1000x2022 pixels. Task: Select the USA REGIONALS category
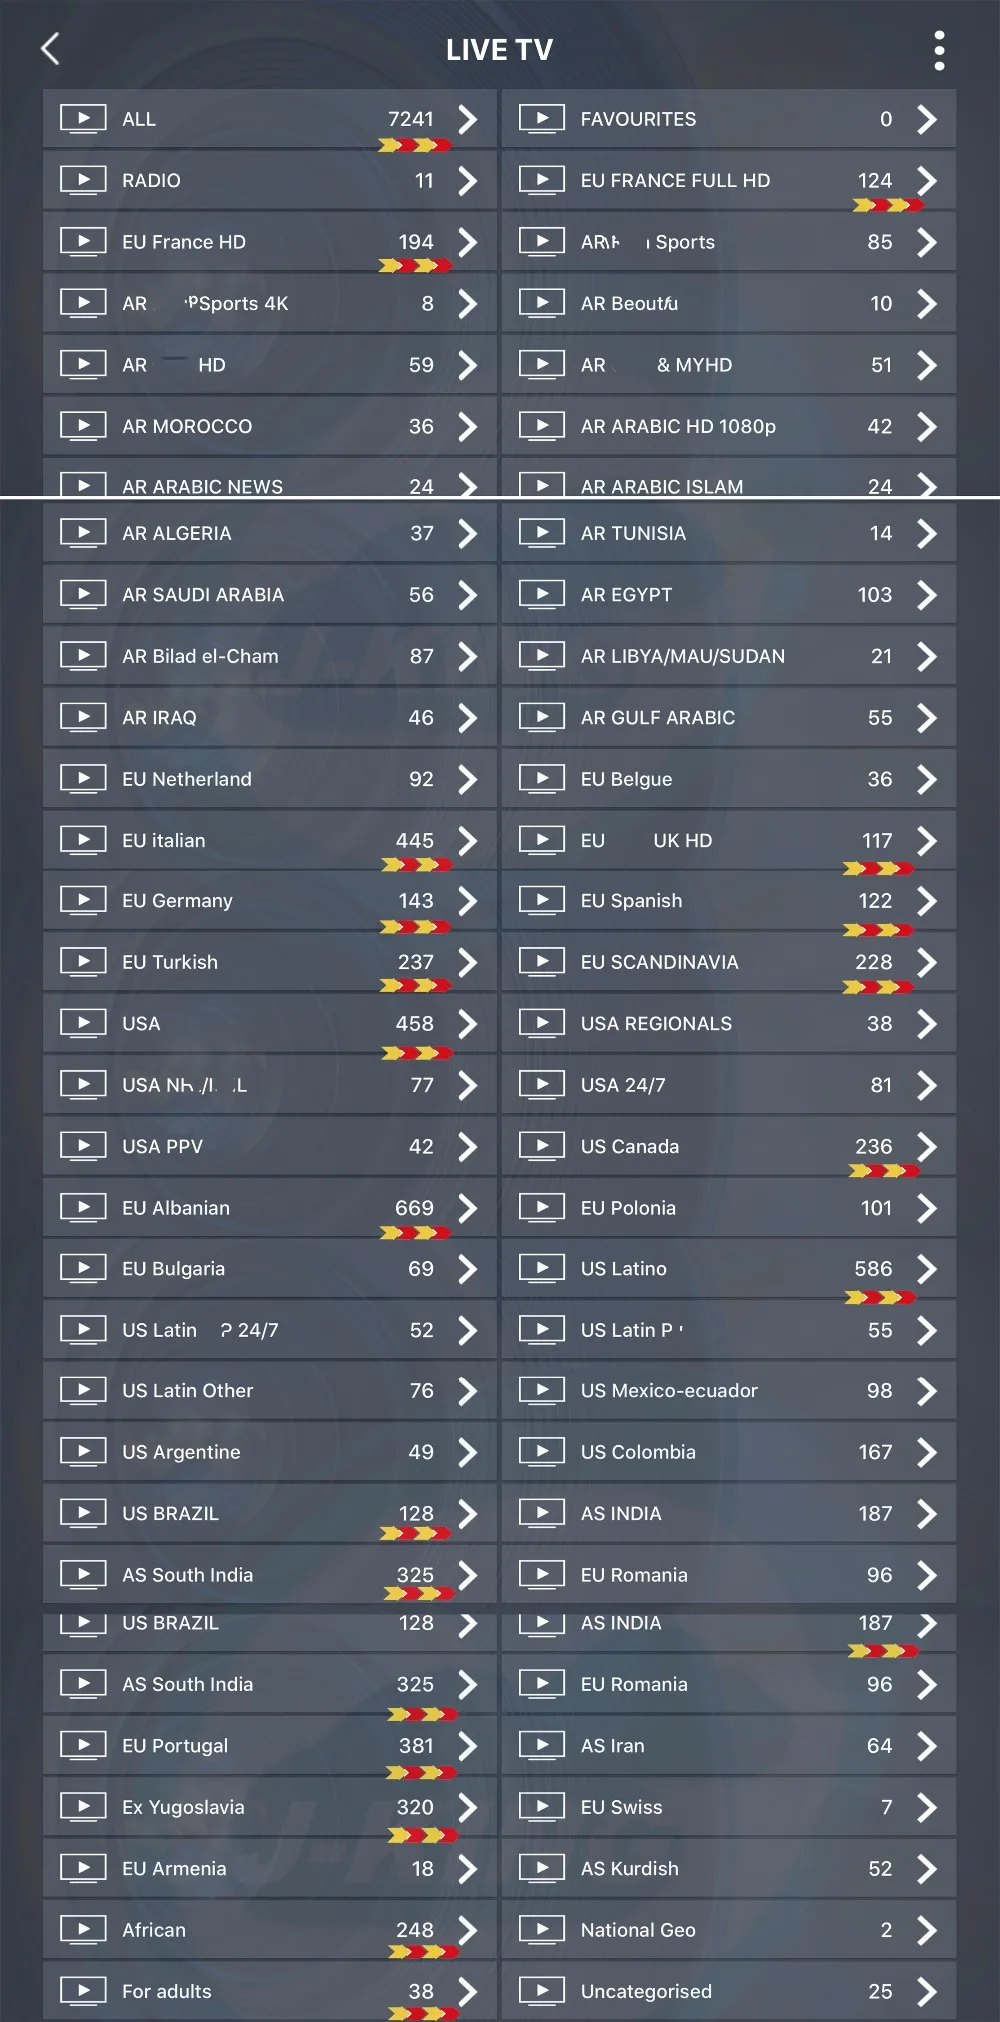click(729, 1024)
